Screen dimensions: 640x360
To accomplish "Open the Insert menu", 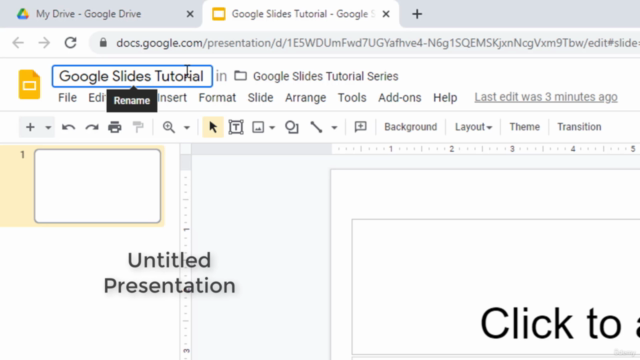I will (172, 98).
